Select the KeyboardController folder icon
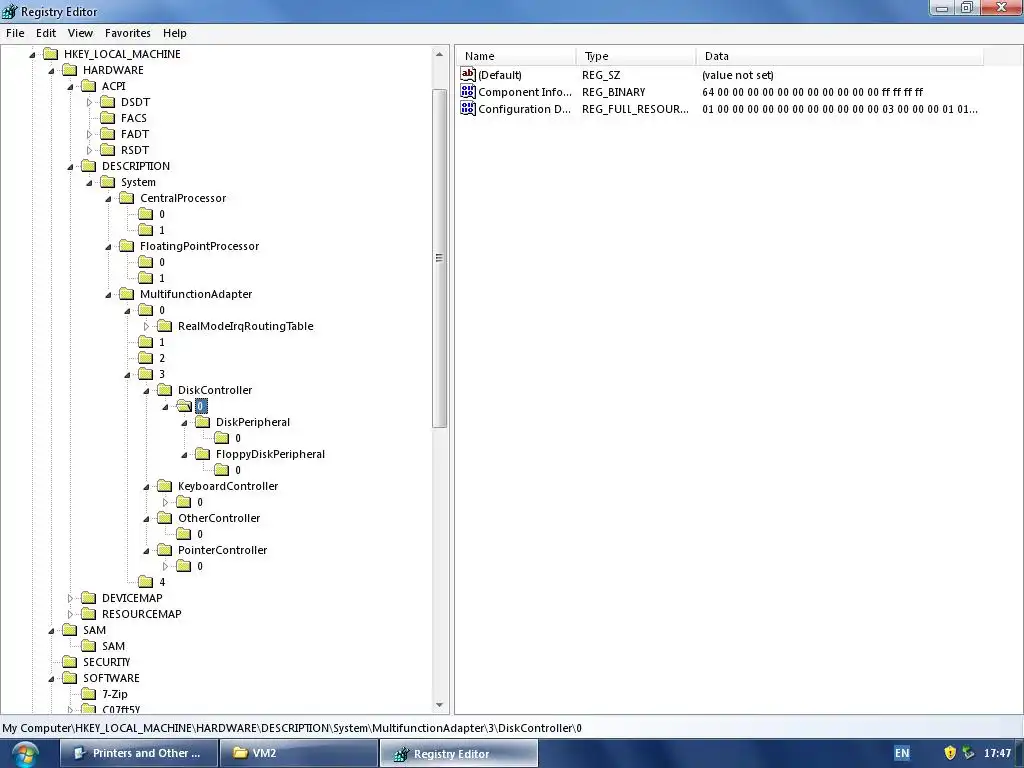Image resolution: width=1024 pixels, height=768 pixels. tap(165, 486)
